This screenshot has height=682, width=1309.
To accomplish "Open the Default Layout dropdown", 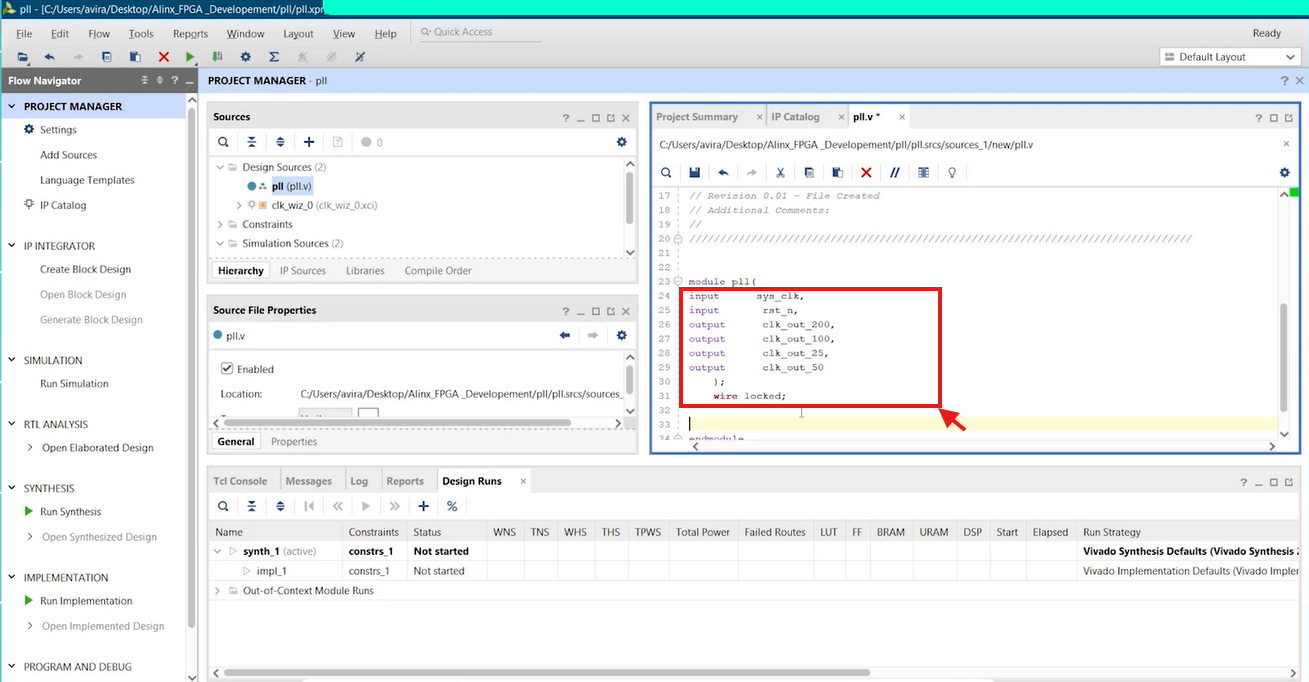I will tap(1229, 57).
